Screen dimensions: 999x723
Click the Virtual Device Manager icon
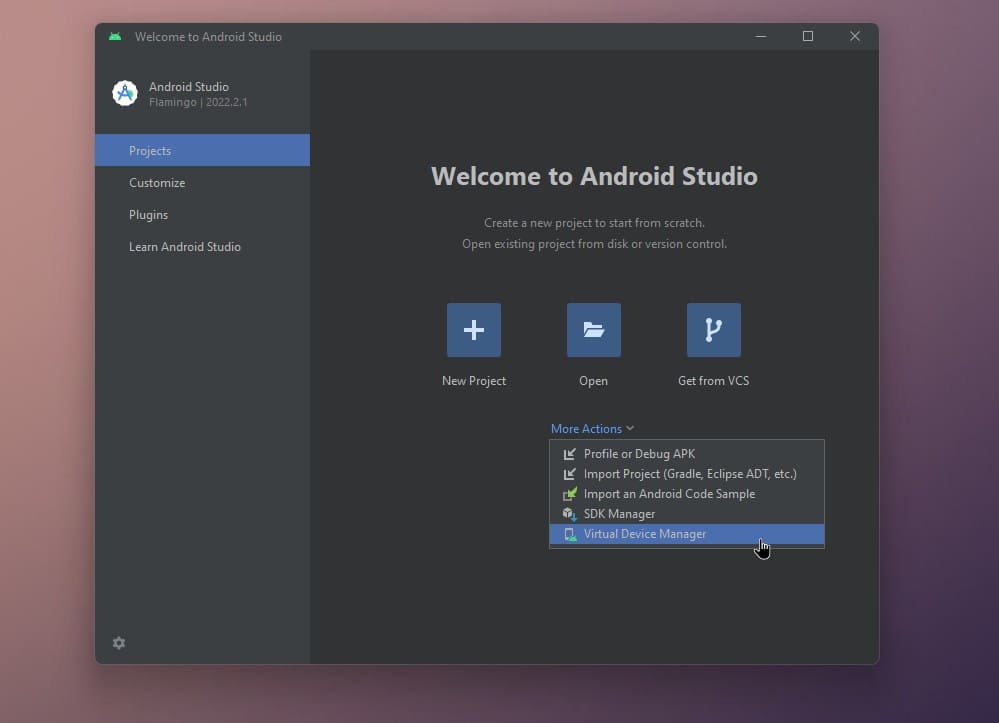coord(570,534)
